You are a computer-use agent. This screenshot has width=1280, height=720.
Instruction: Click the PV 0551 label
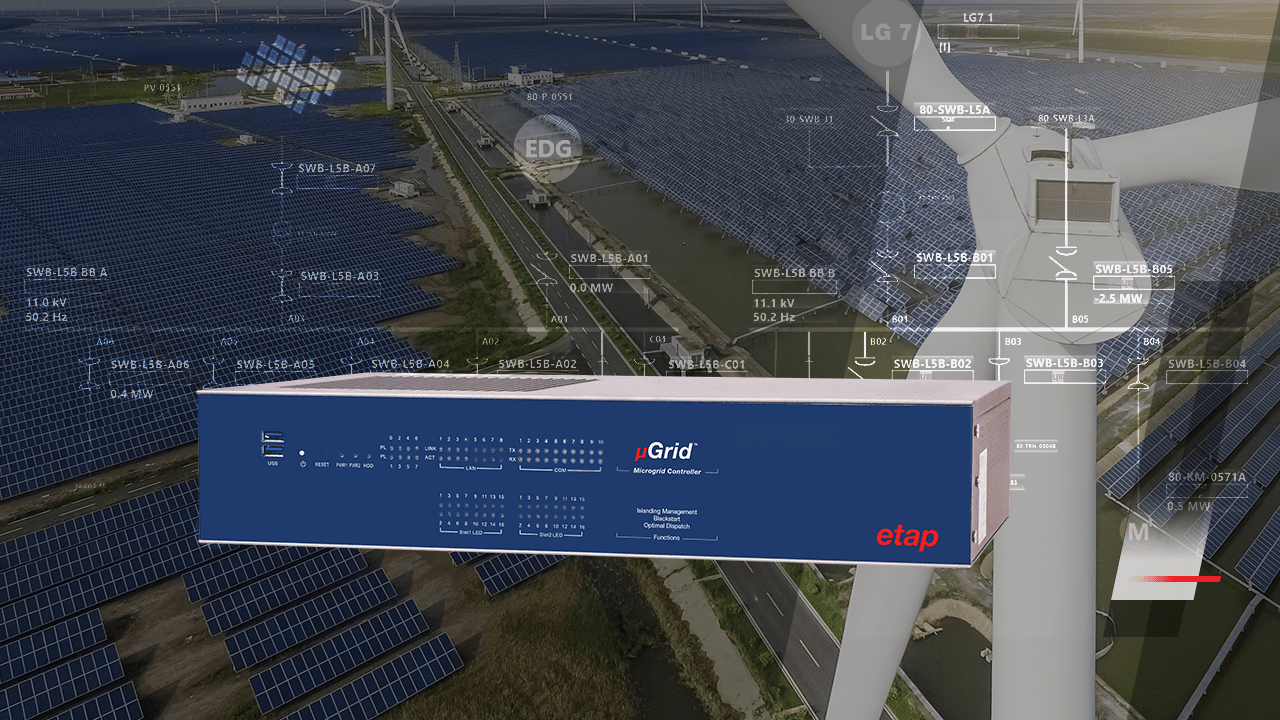pos(162,88)
